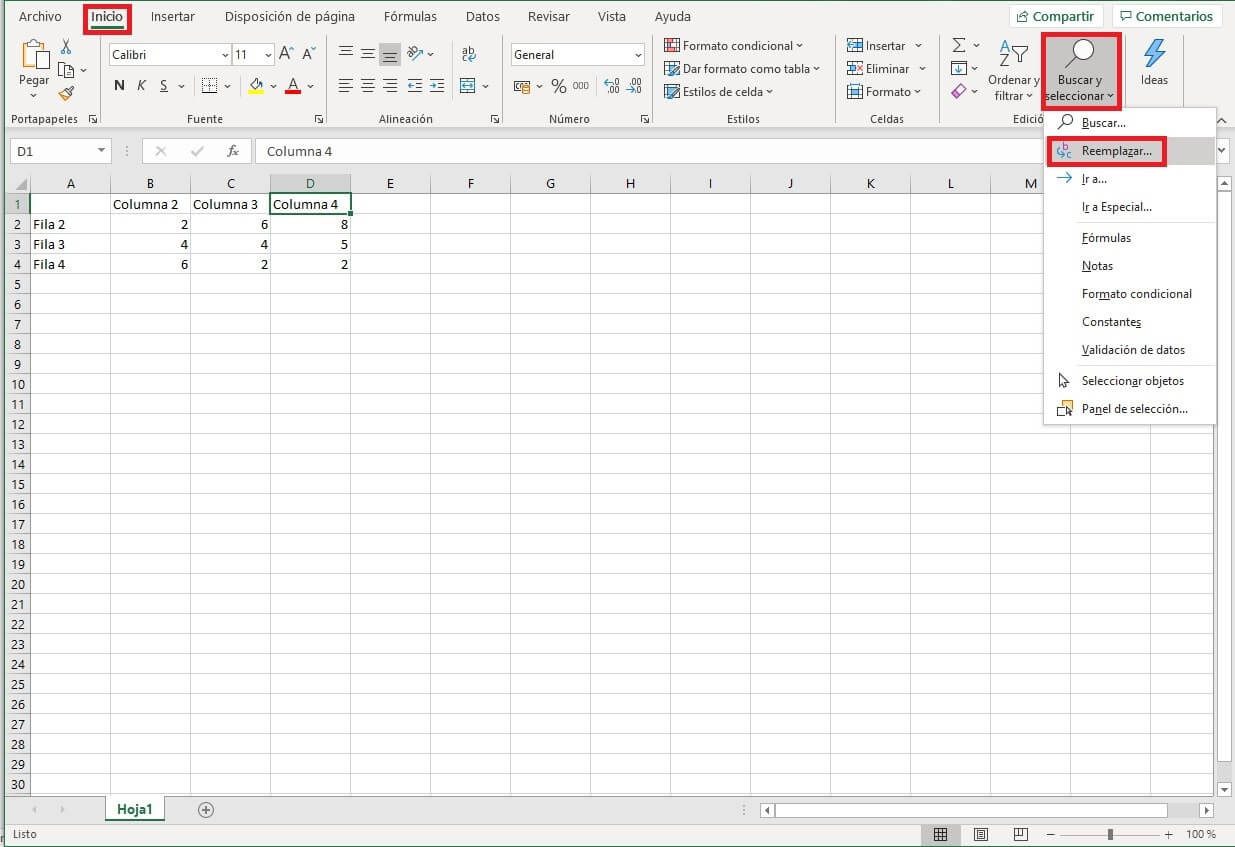Click the insert function fx icon
1235x847 pixels.
point(233,151)
